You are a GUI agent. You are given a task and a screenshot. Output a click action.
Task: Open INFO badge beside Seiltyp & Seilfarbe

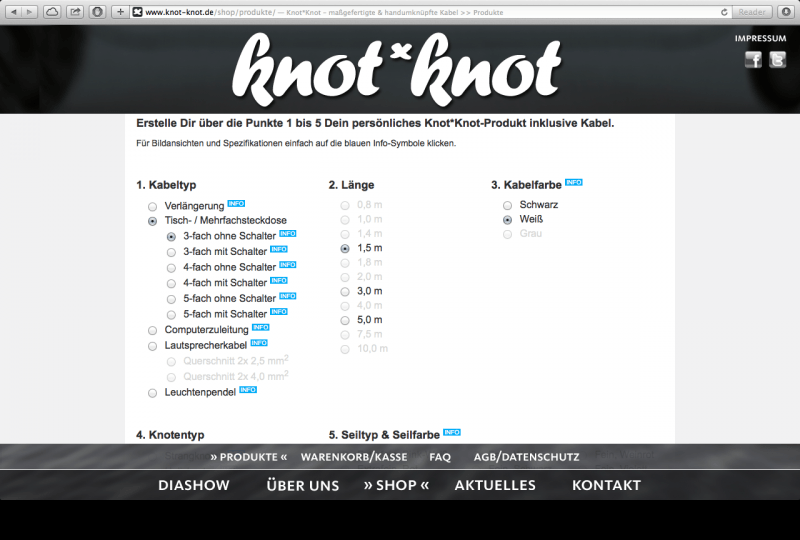point(452,432)
